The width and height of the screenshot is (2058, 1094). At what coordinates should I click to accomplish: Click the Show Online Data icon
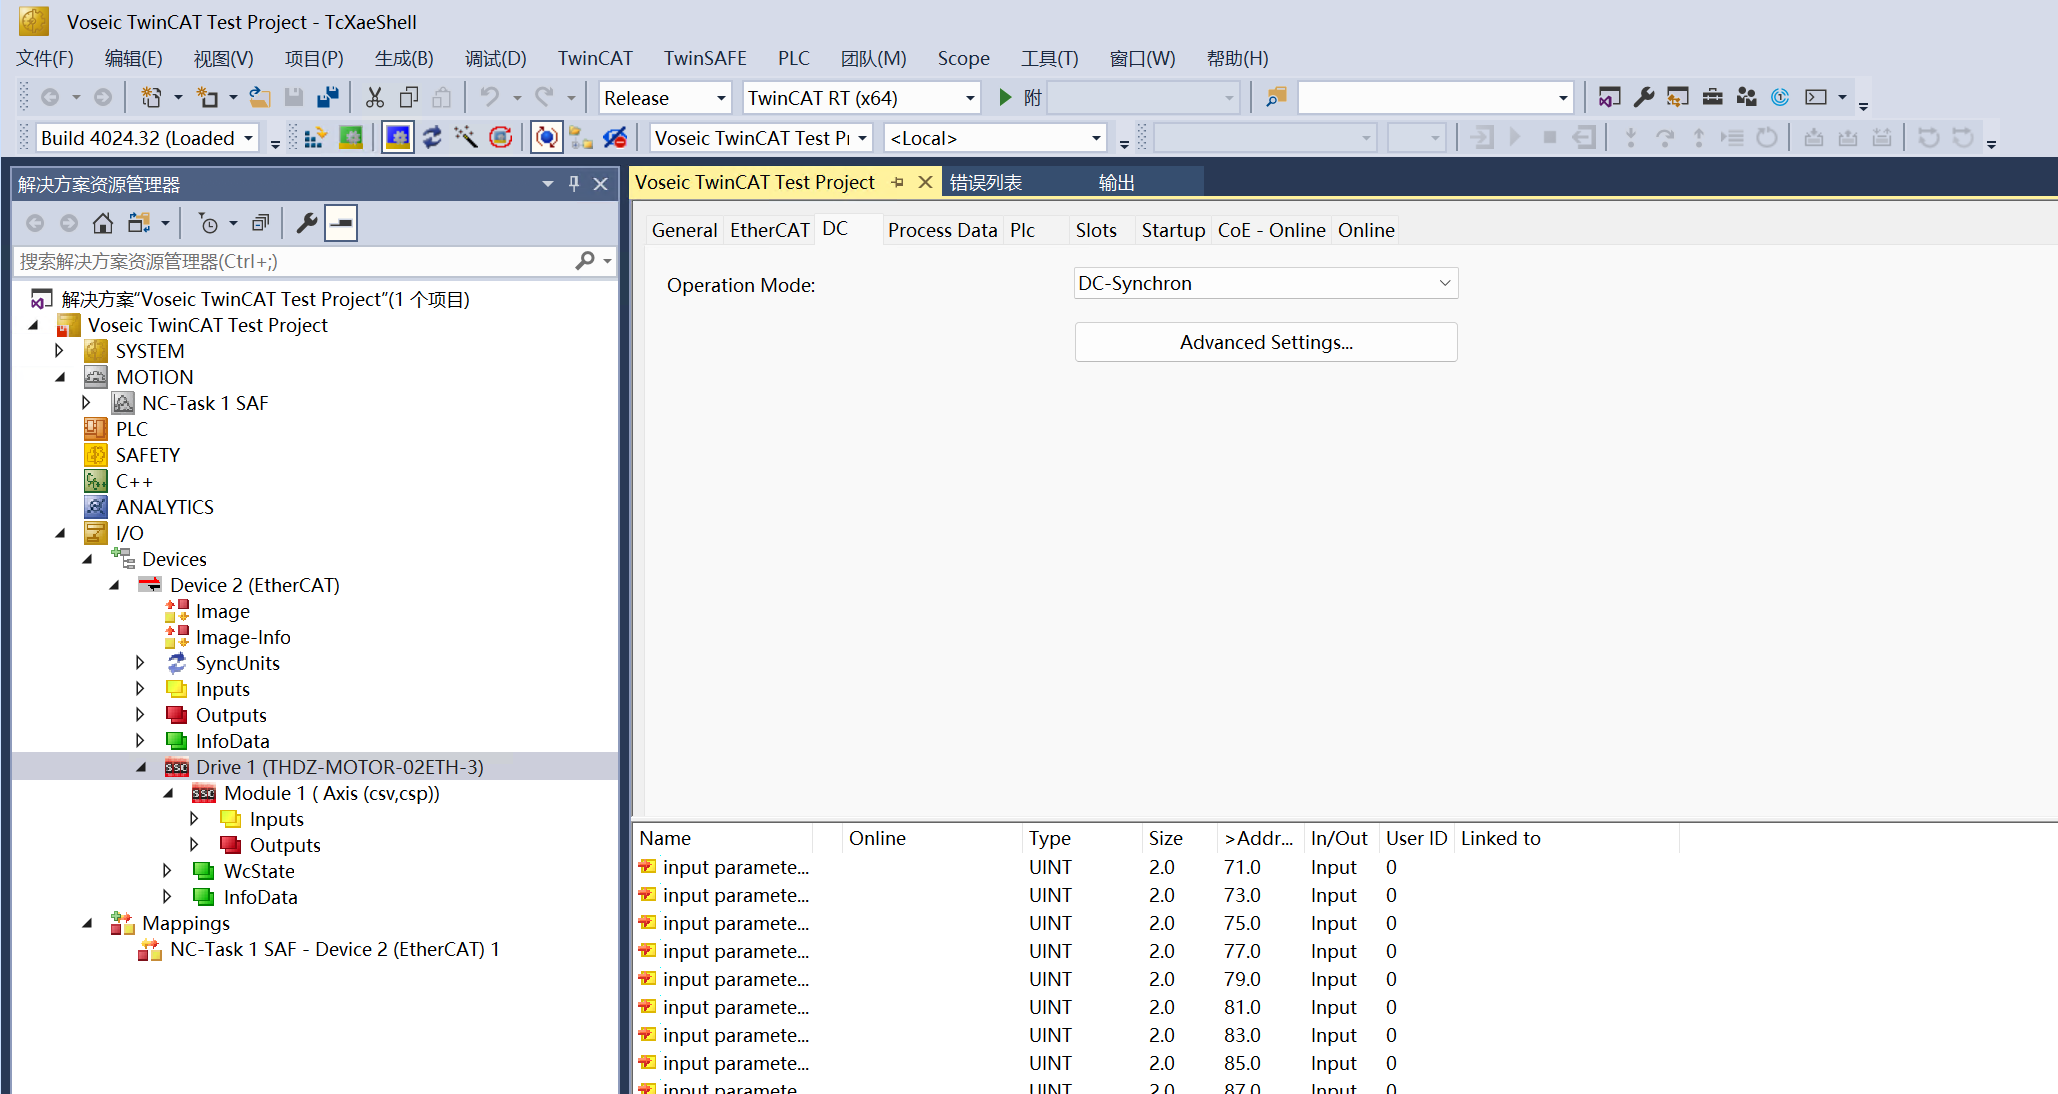546,138
